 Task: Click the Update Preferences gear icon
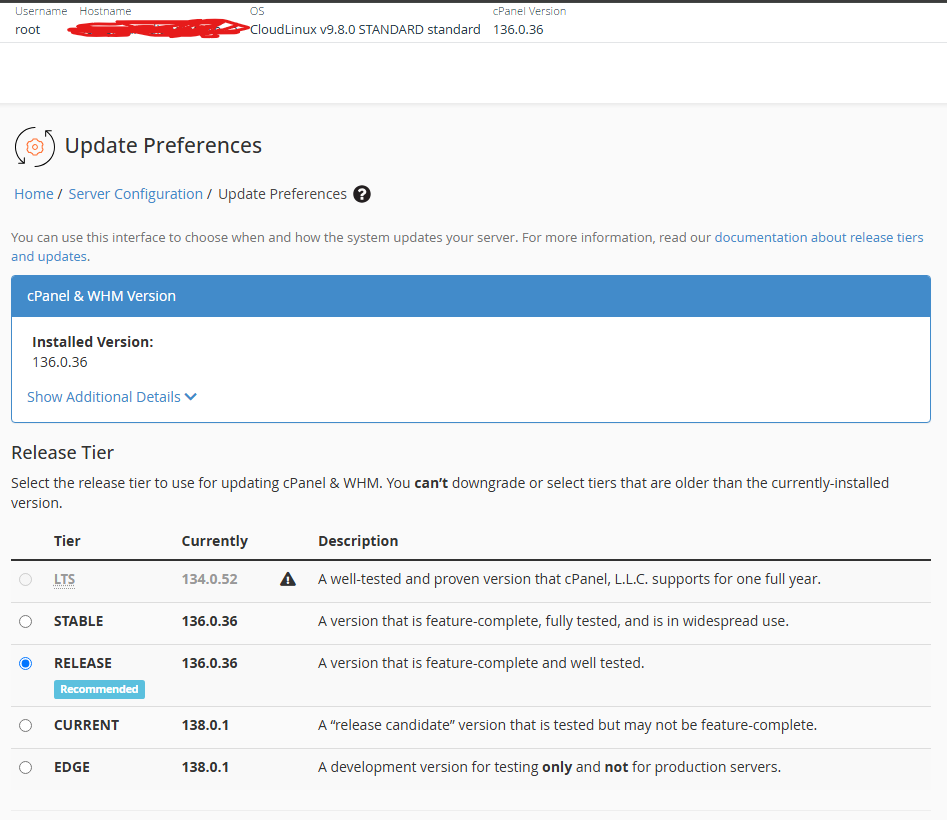[x=35, y=147]
